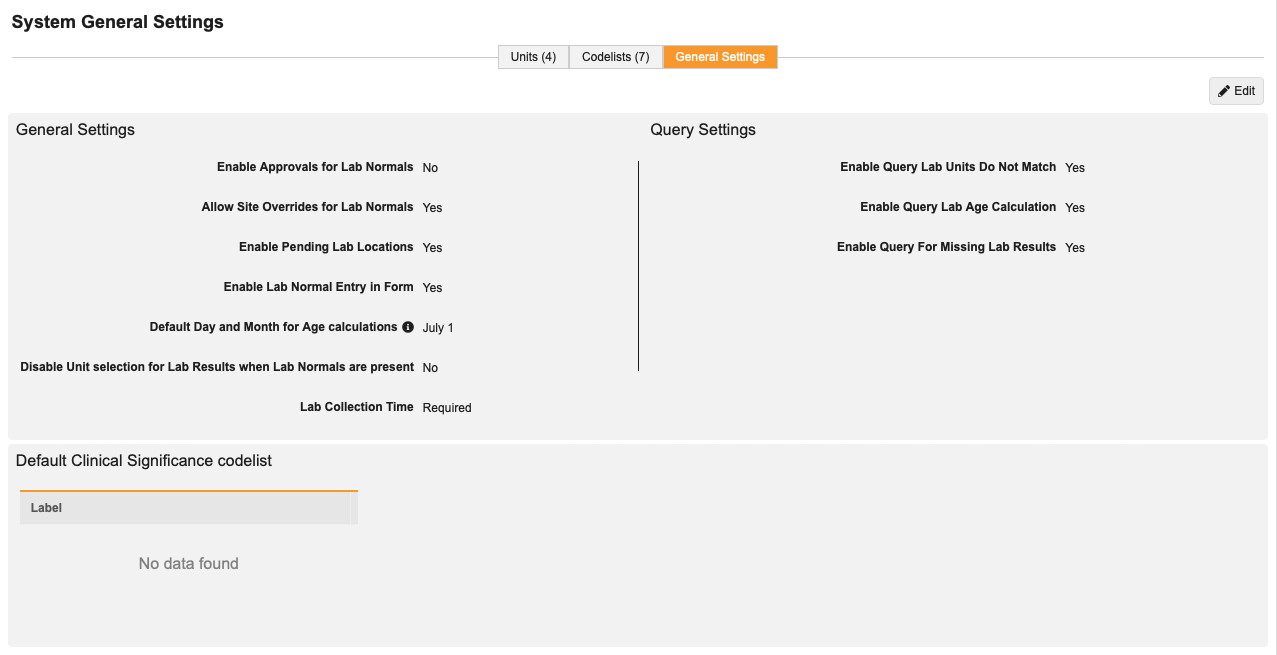Click the System General Settings page title
This screenshot has height=655, width=1277.
pos(118,22)
